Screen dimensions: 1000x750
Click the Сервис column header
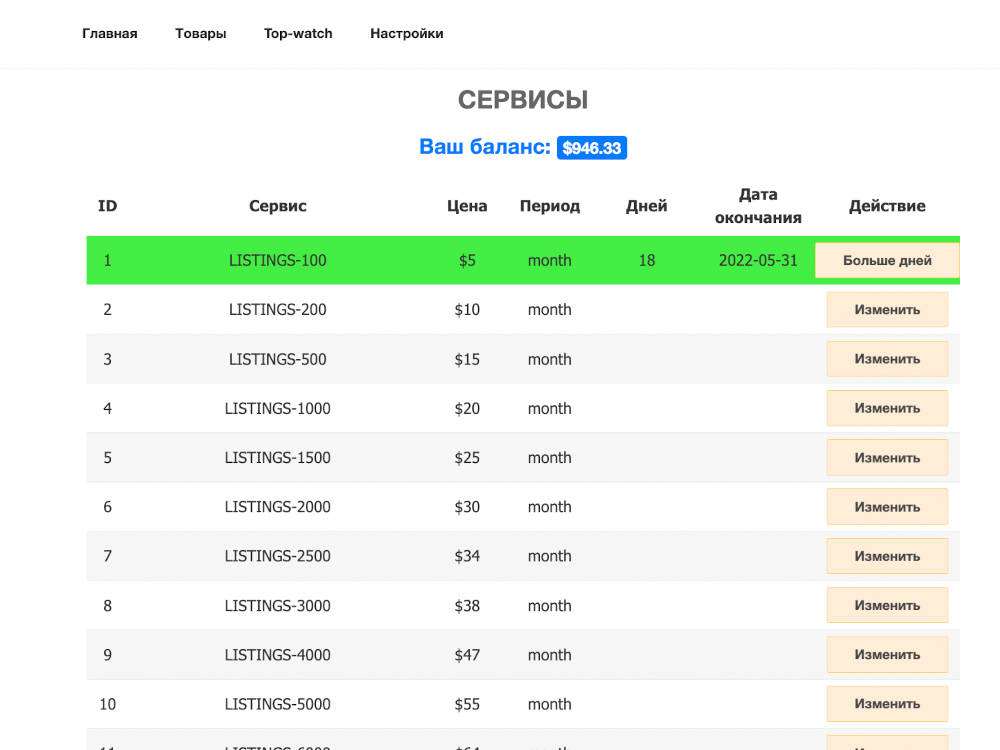pyautogui.click(x=277, y=206)
